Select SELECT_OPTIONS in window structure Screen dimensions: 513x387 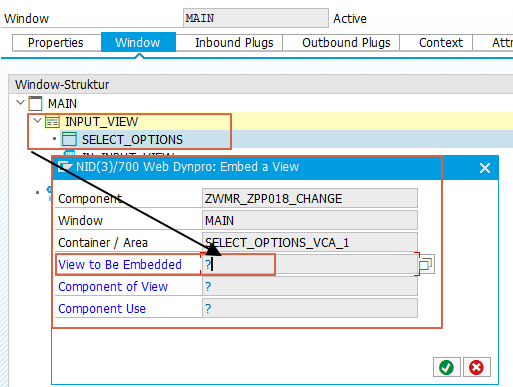pos(132,140)
